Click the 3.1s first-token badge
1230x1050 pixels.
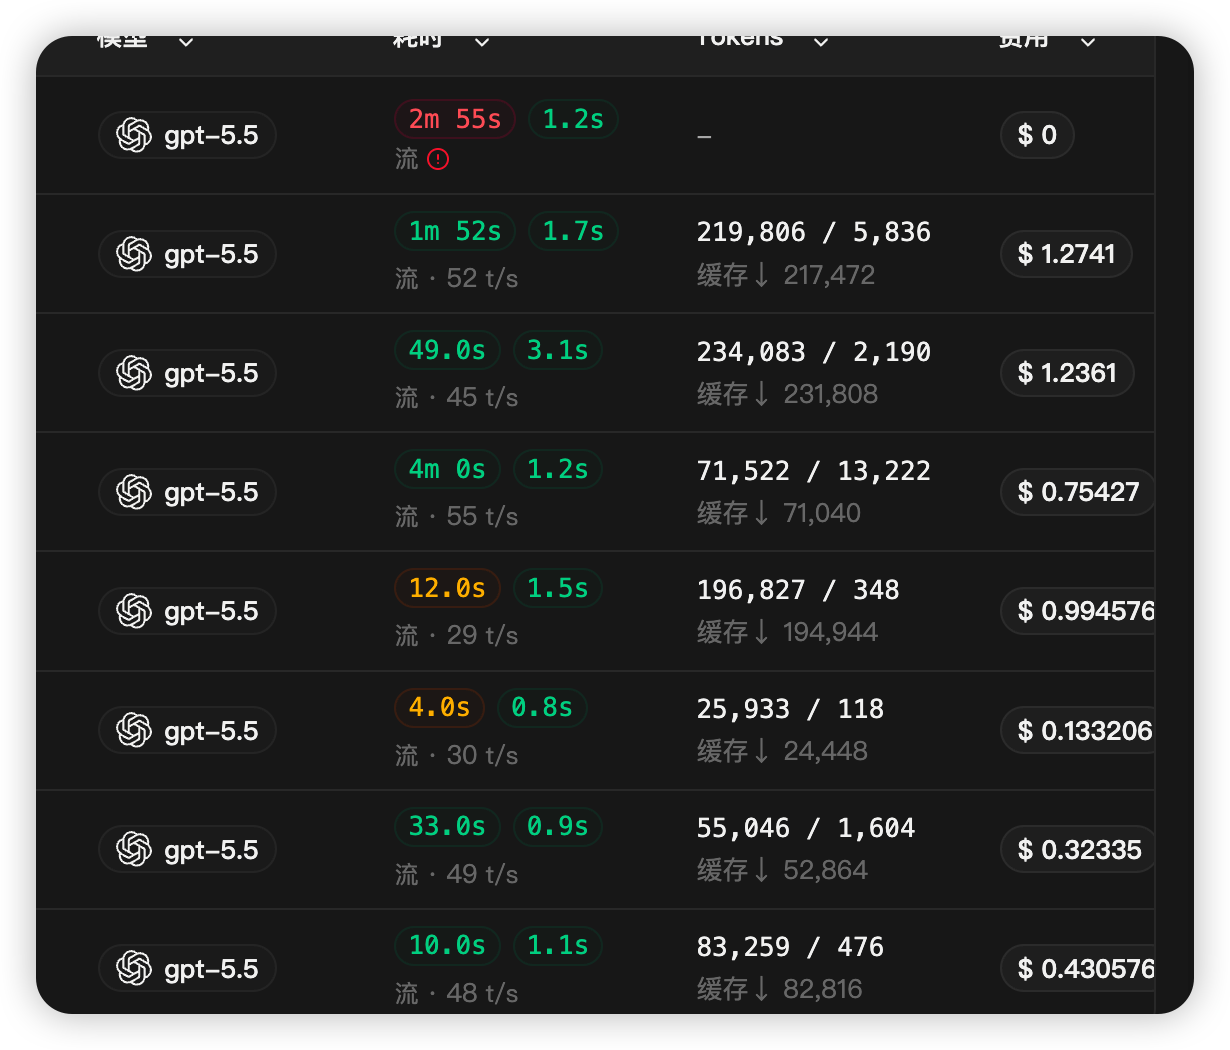click(x=558, y=350)
